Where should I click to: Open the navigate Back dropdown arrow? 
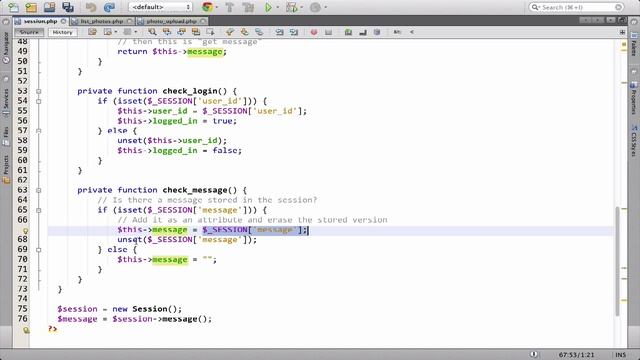(116, 32)
